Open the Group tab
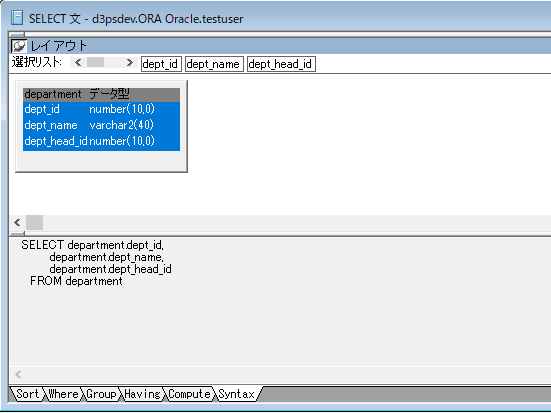The height and width of the screenshot is (413, 551). (101, 394)
